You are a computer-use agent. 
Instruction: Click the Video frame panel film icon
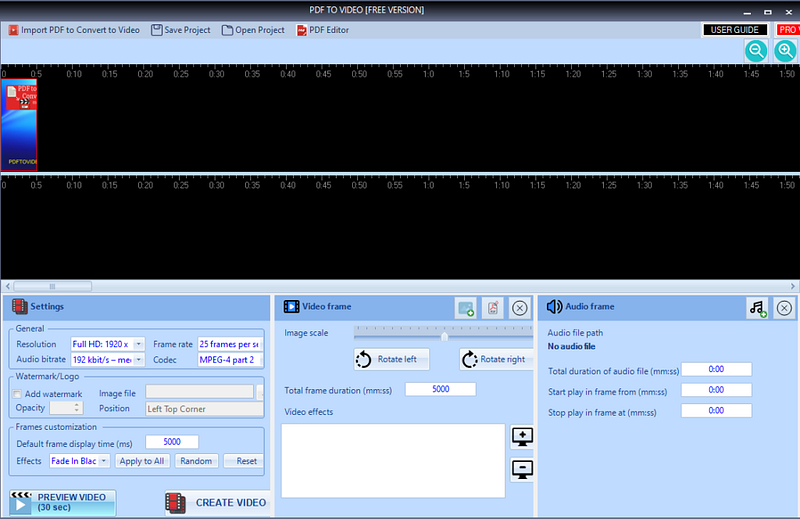291,306
